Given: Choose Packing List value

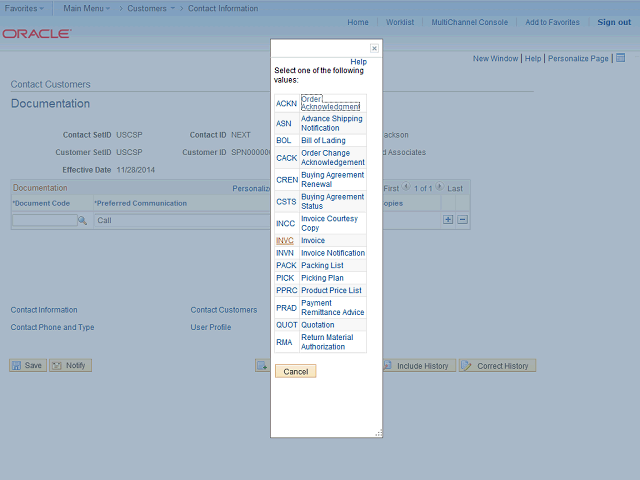Looking at the screenshot, I should click(x=322, y=265).
